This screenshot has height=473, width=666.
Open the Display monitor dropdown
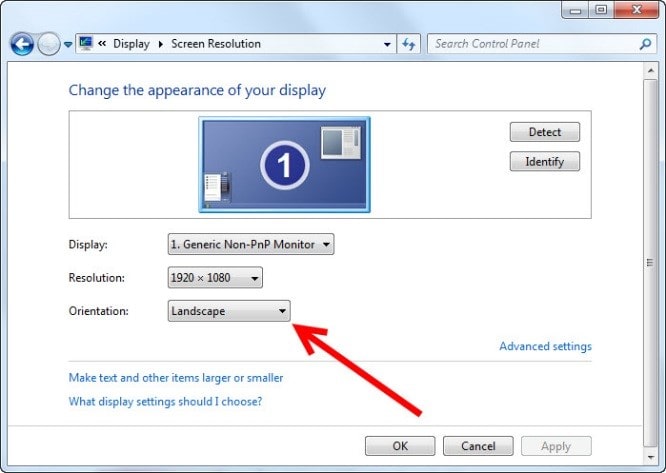click(251, 244)
